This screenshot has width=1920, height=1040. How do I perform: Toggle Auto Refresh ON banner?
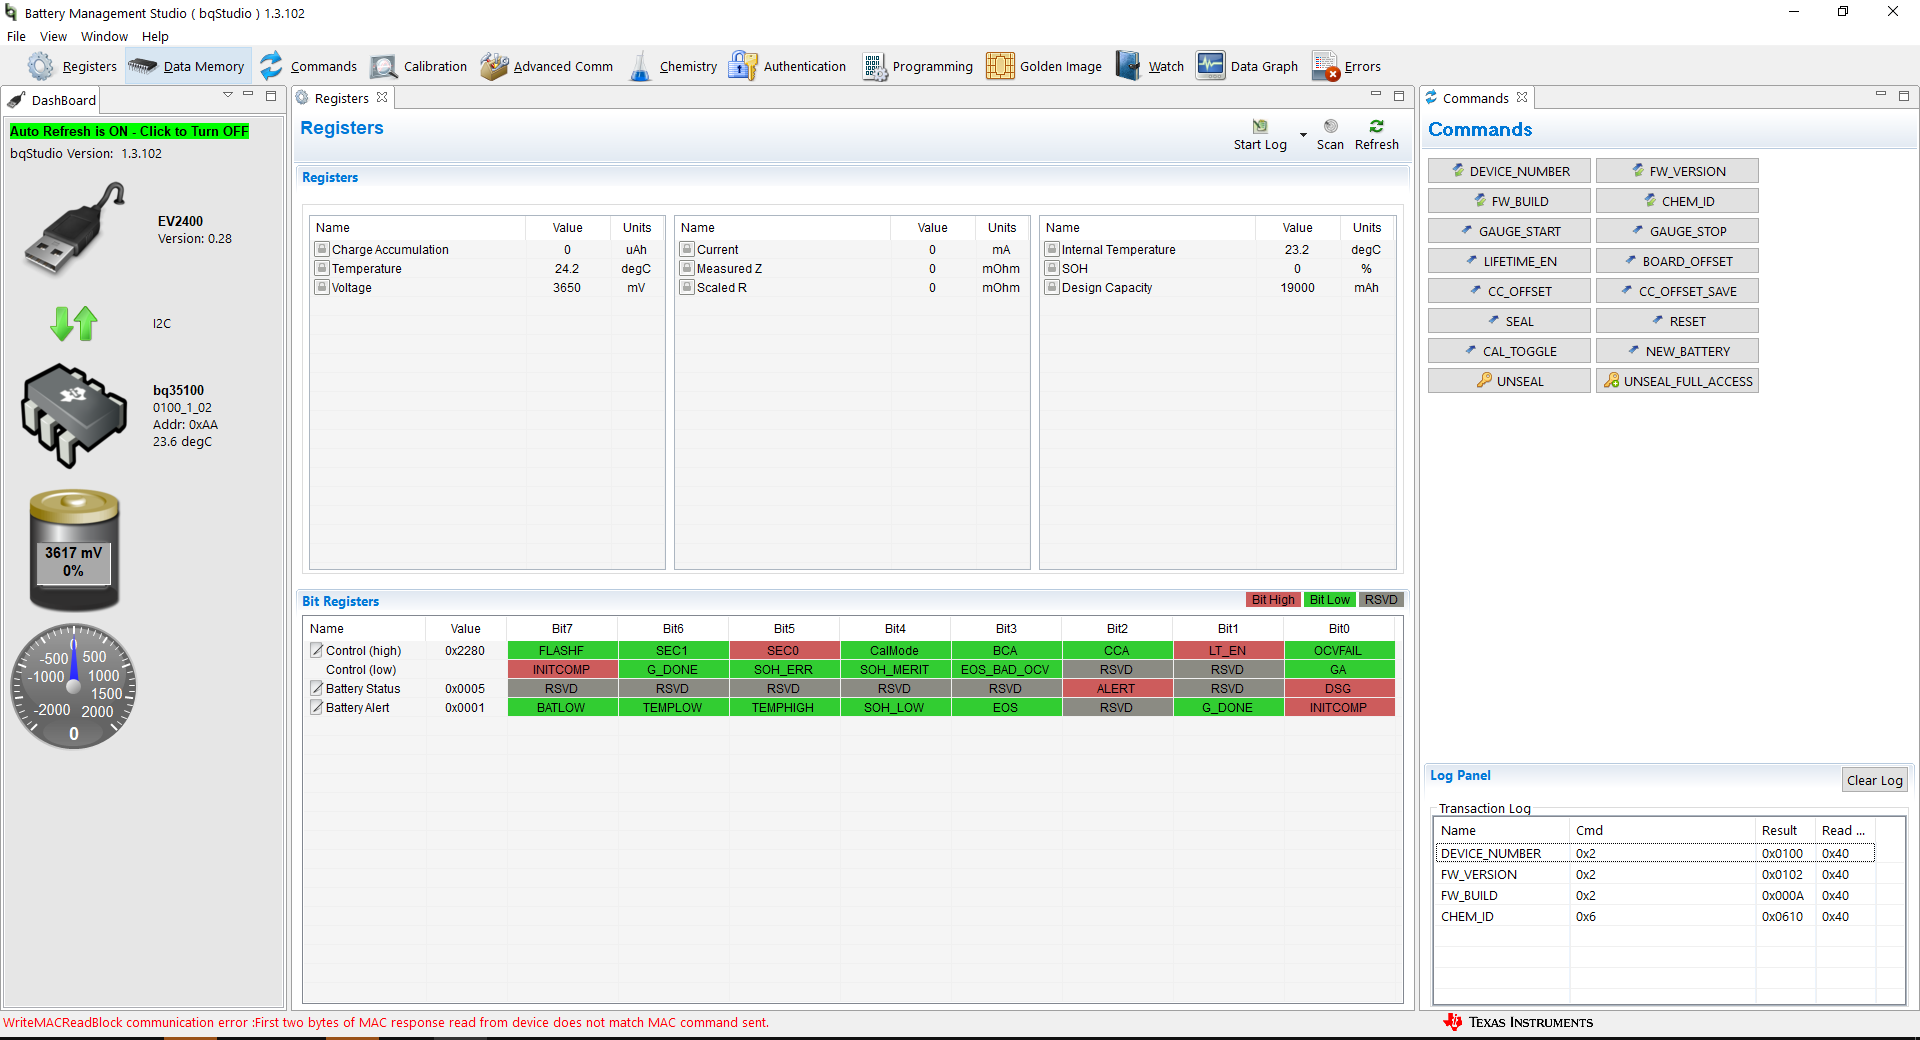point(129,131)
